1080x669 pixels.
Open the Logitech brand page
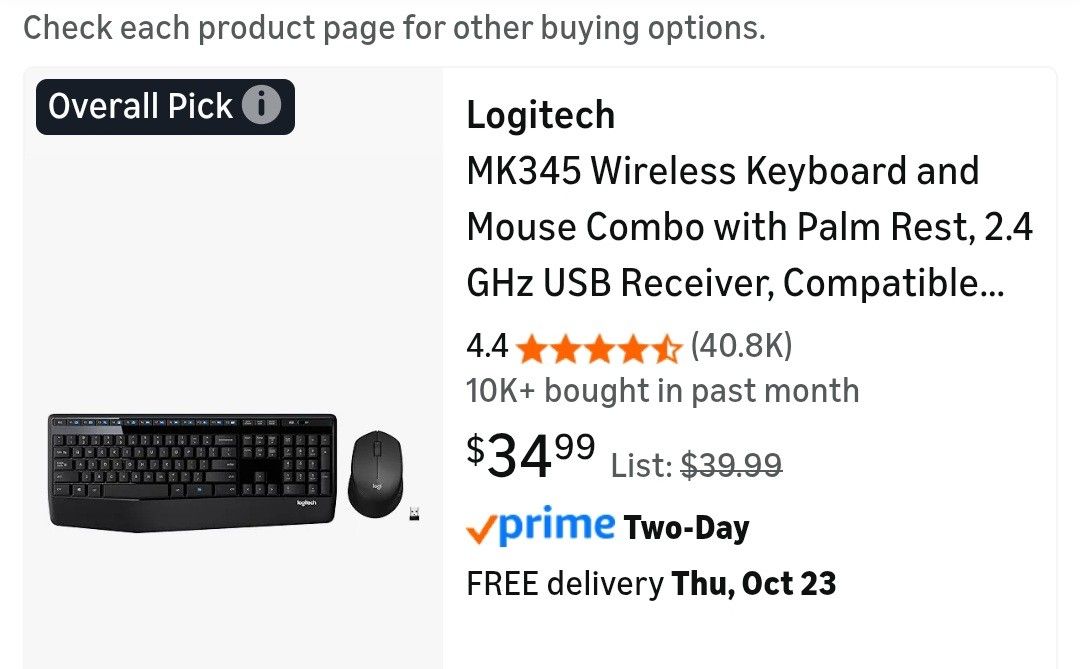coord(540,115)
